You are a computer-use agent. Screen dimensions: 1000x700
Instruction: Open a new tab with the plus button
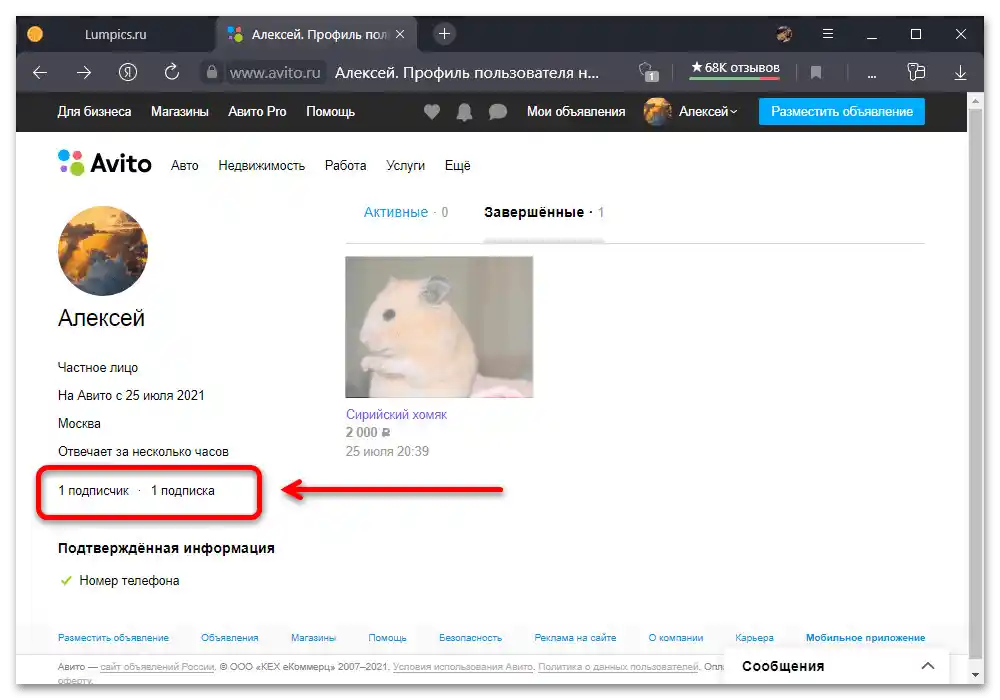coord(445,34)
